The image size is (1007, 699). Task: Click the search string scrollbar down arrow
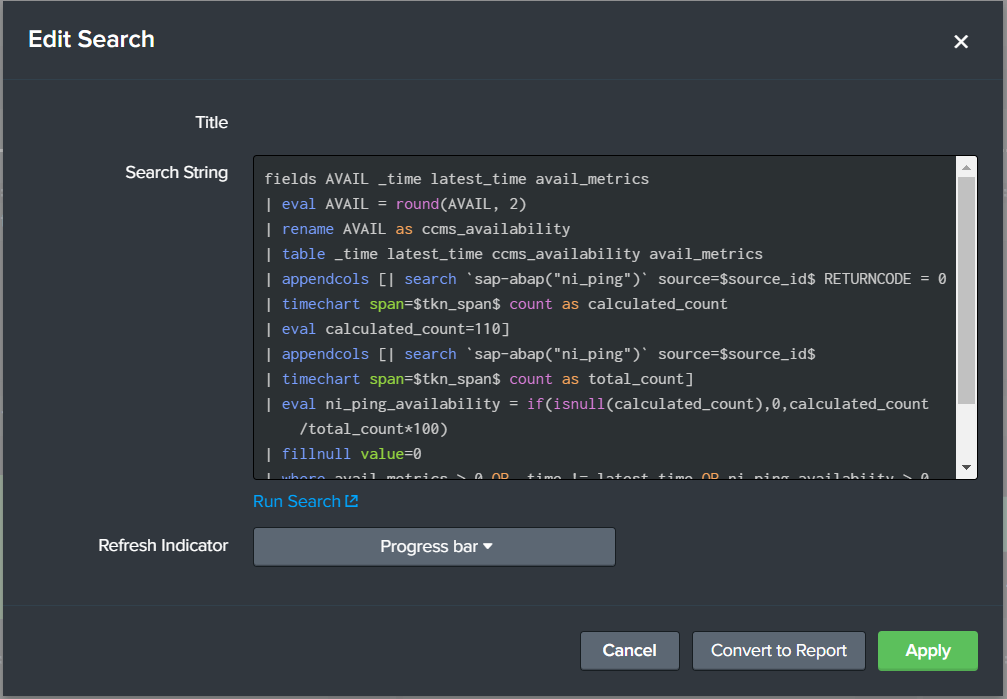[966, 468]
